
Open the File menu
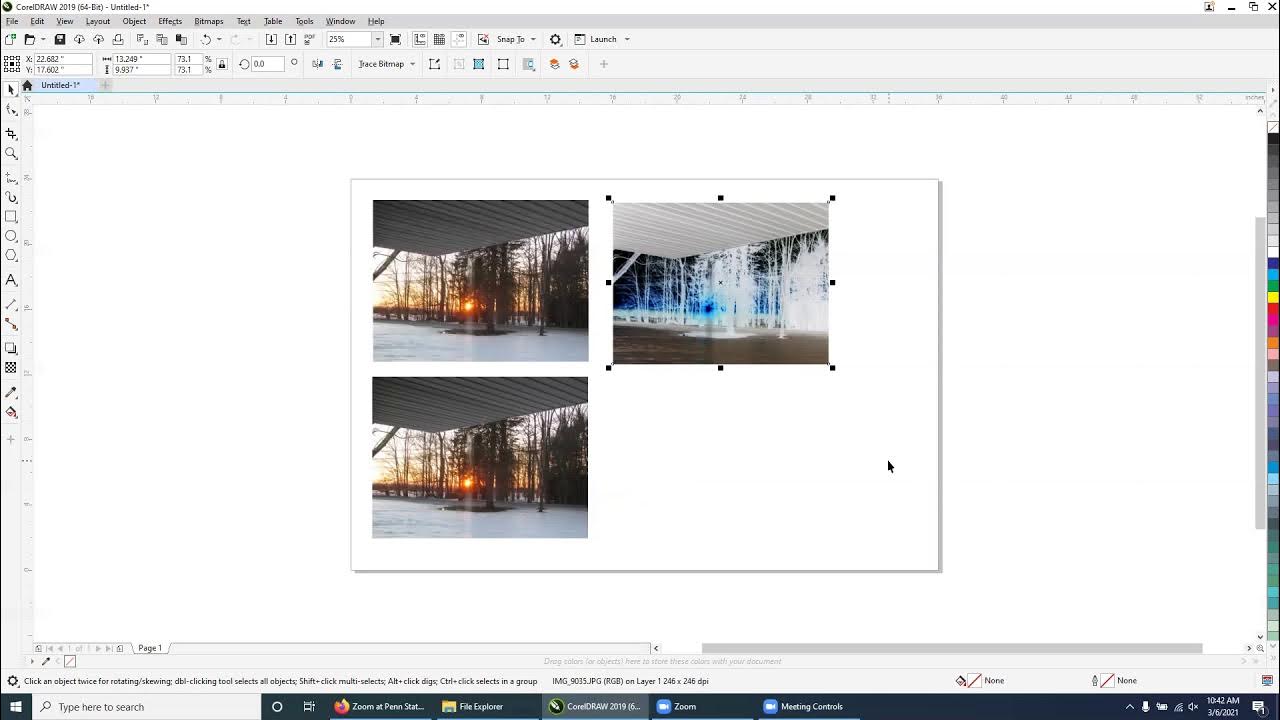pos(12,21)
